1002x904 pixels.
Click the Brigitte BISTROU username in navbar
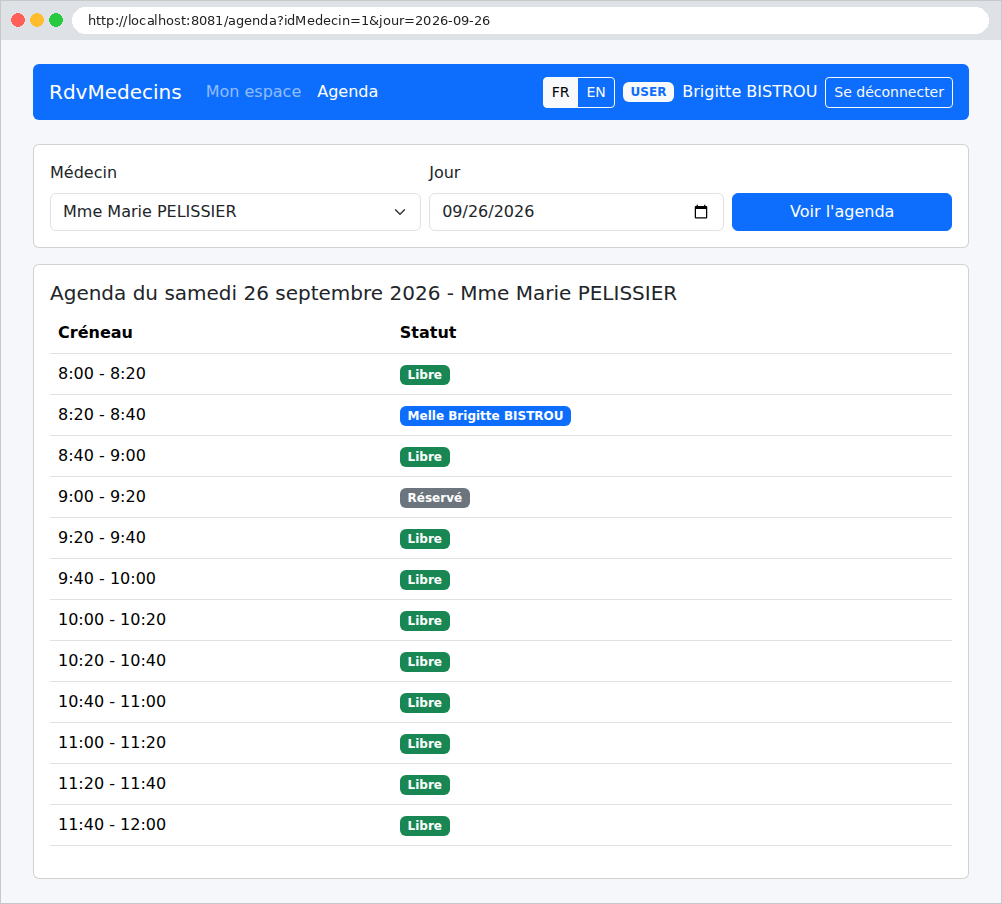[x=750, y=91]
